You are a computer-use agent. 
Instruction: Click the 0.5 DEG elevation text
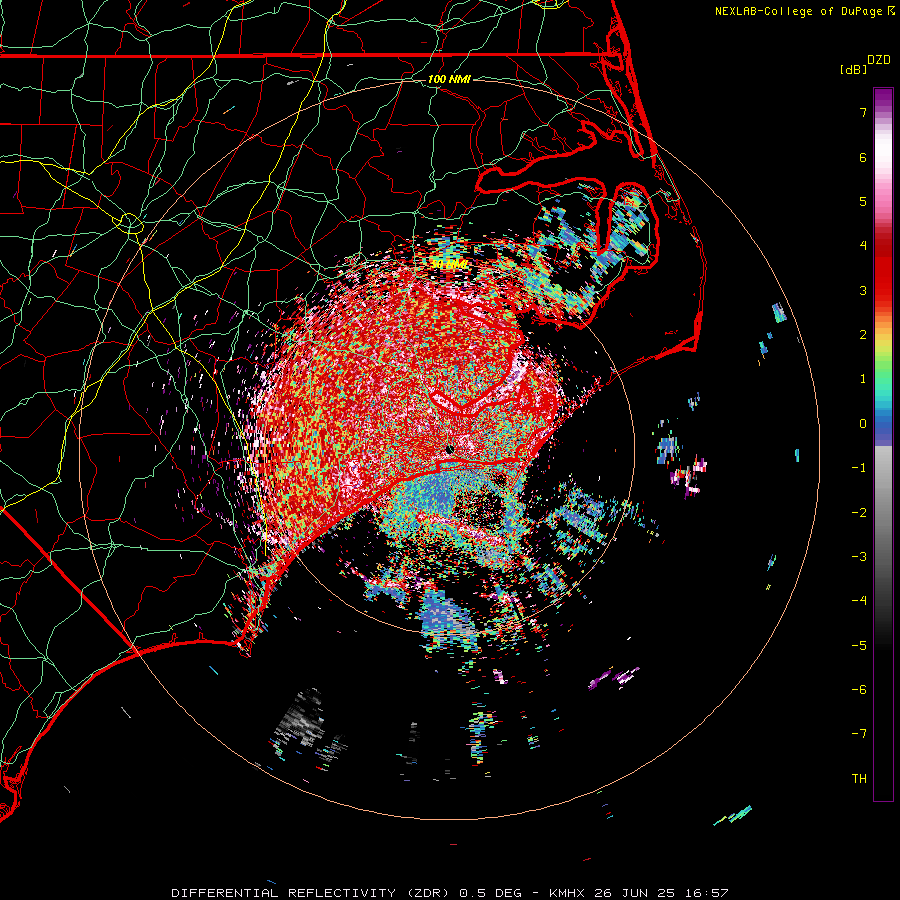491,893
